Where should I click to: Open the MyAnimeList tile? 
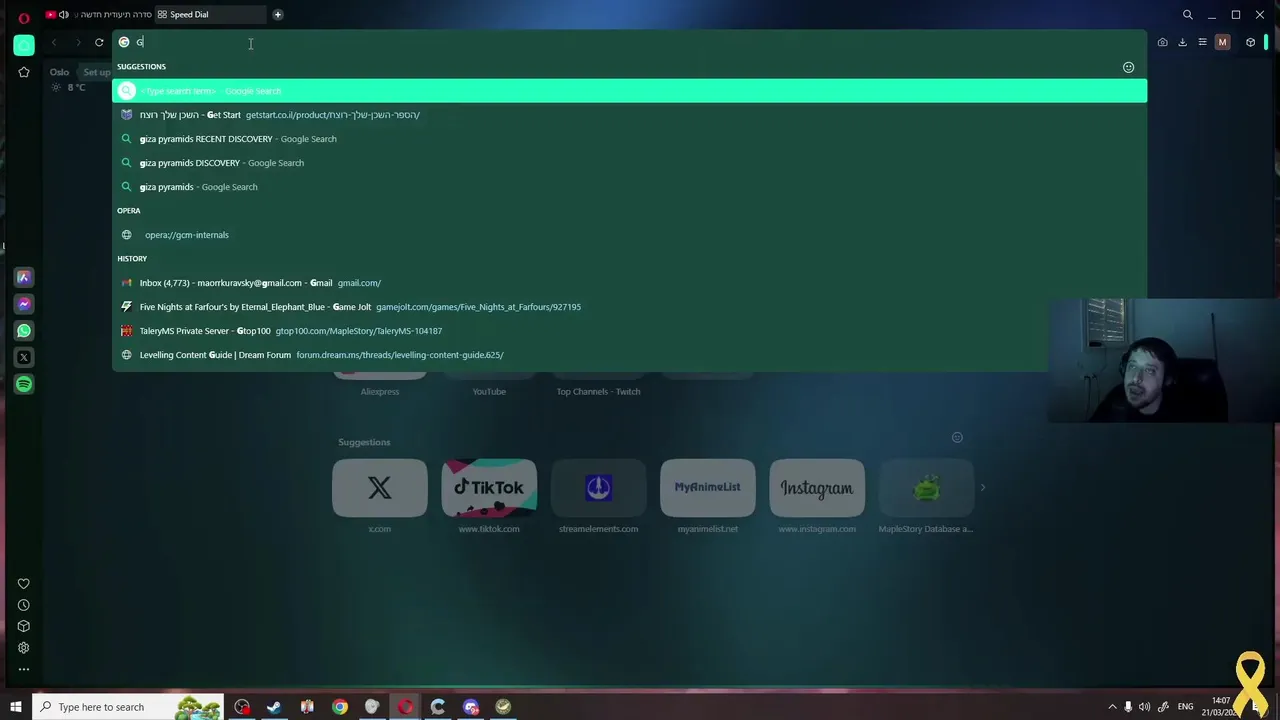(708, 488)
